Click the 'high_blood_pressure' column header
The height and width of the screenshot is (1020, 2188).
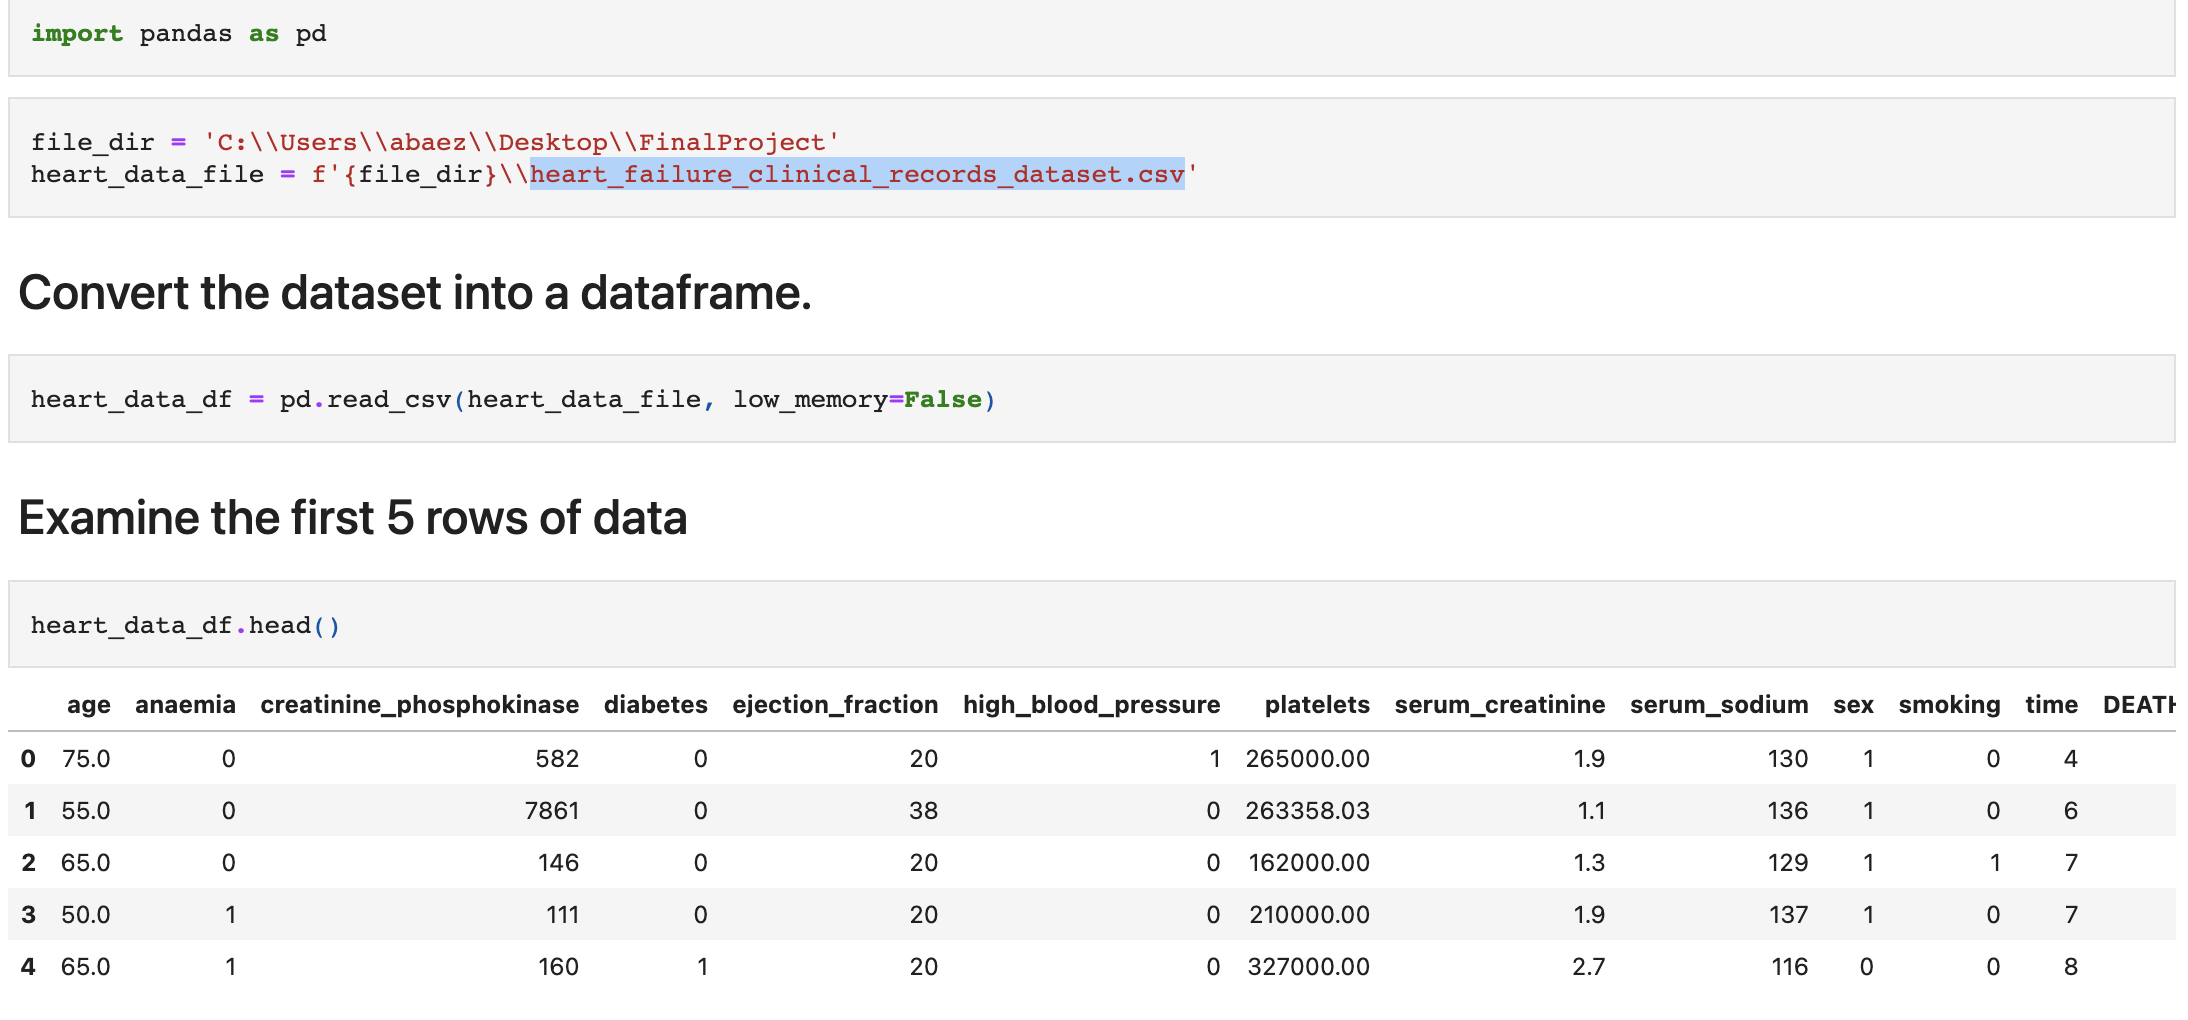tap(1092, 705)
